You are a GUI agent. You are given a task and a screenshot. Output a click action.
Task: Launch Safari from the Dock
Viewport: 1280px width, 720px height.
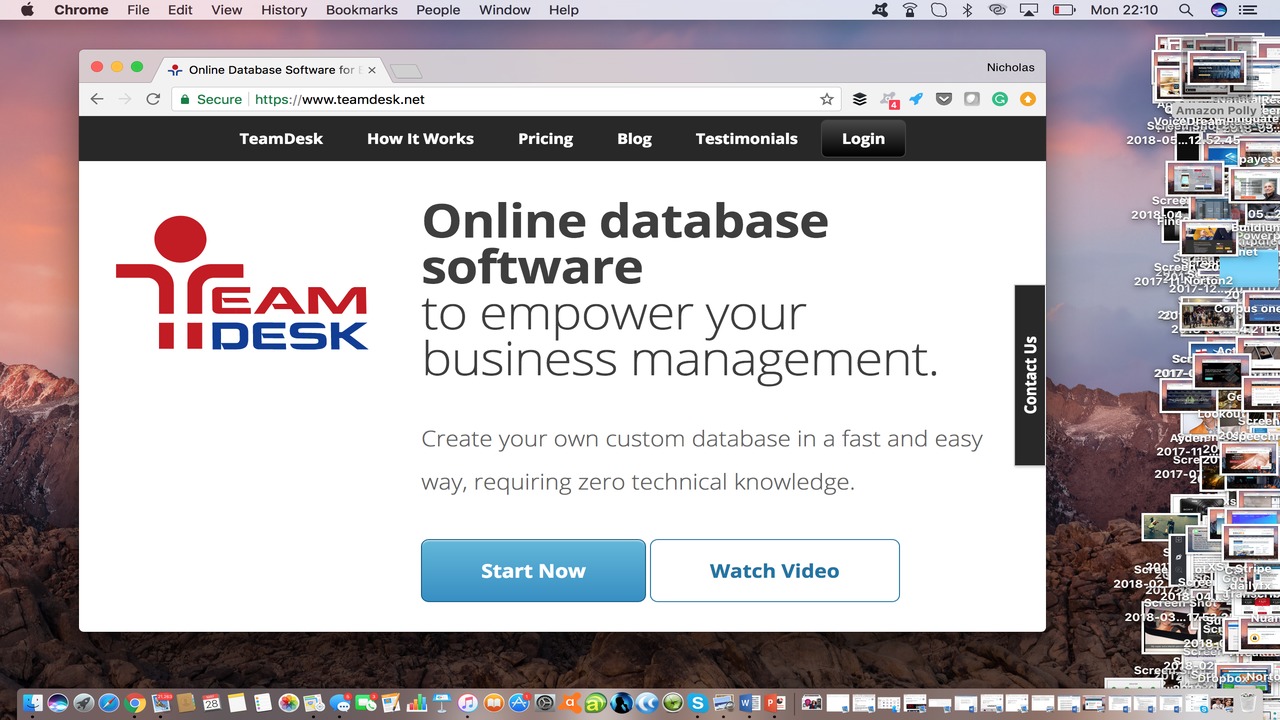[108, 703]
